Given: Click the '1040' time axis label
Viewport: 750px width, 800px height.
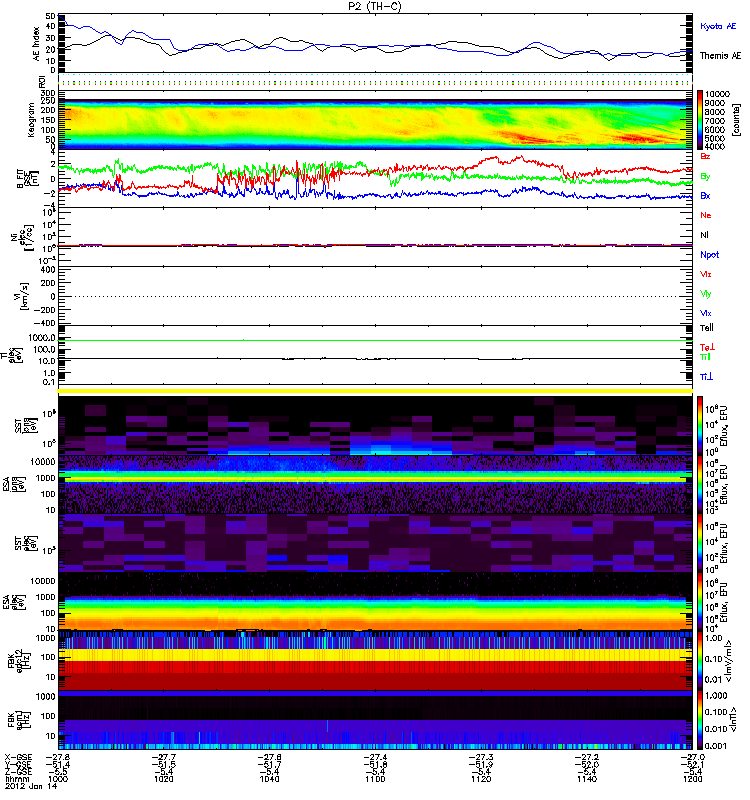Looking at the screenshot, I should (269, 779).
